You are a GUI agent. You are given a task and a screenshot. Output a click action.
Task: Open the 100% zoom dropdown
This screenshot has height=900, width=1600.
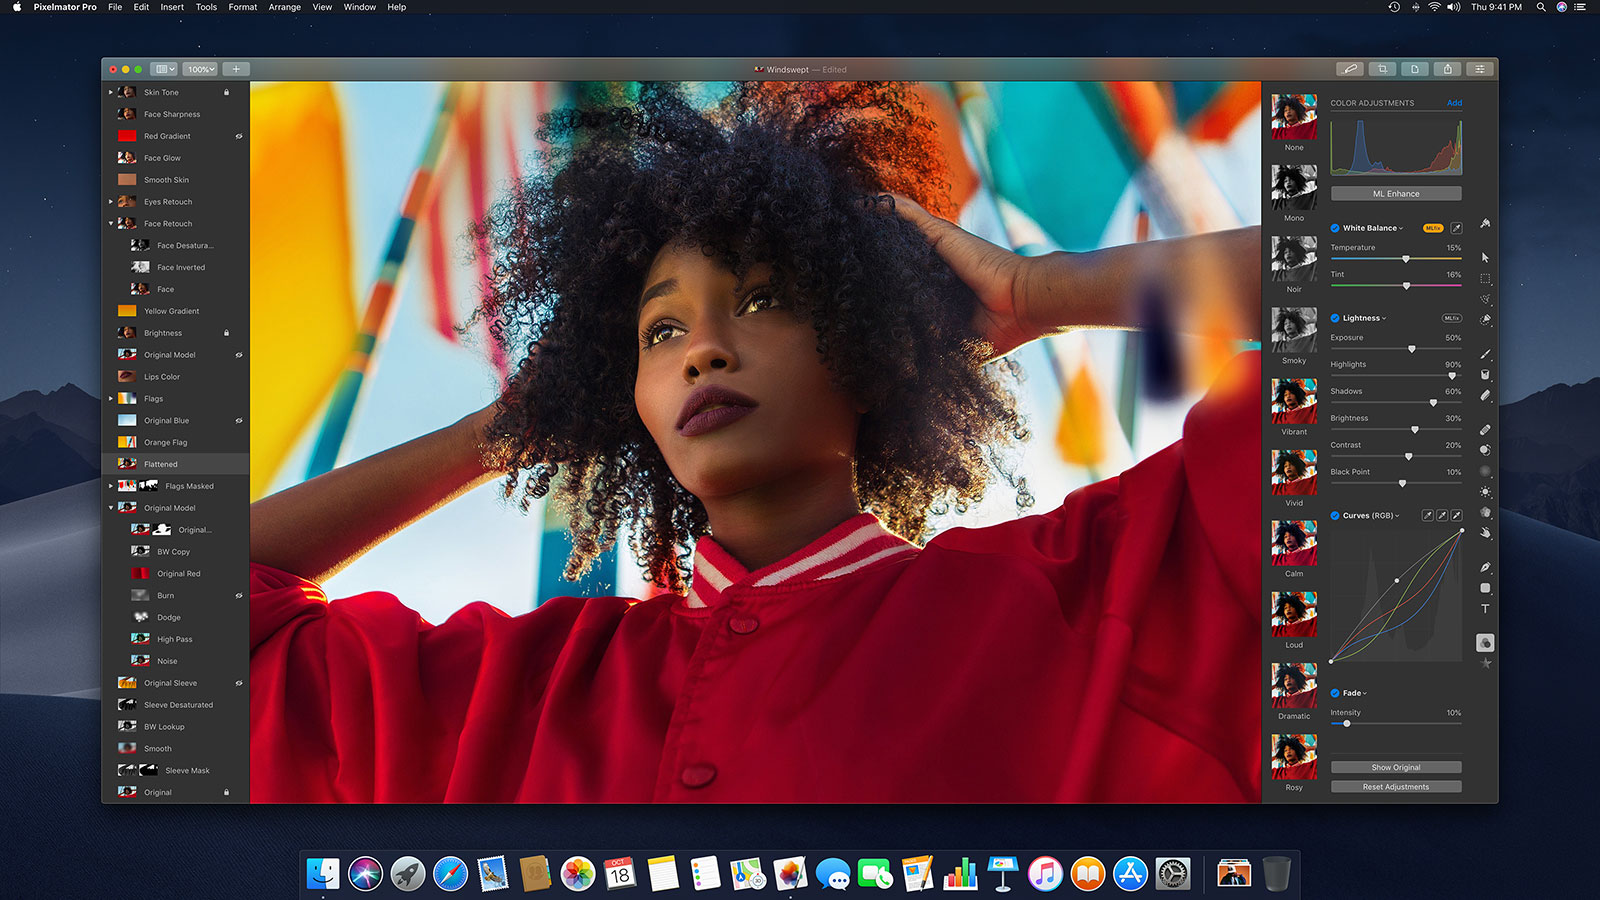pyautogui.click(x=201, y=69)
